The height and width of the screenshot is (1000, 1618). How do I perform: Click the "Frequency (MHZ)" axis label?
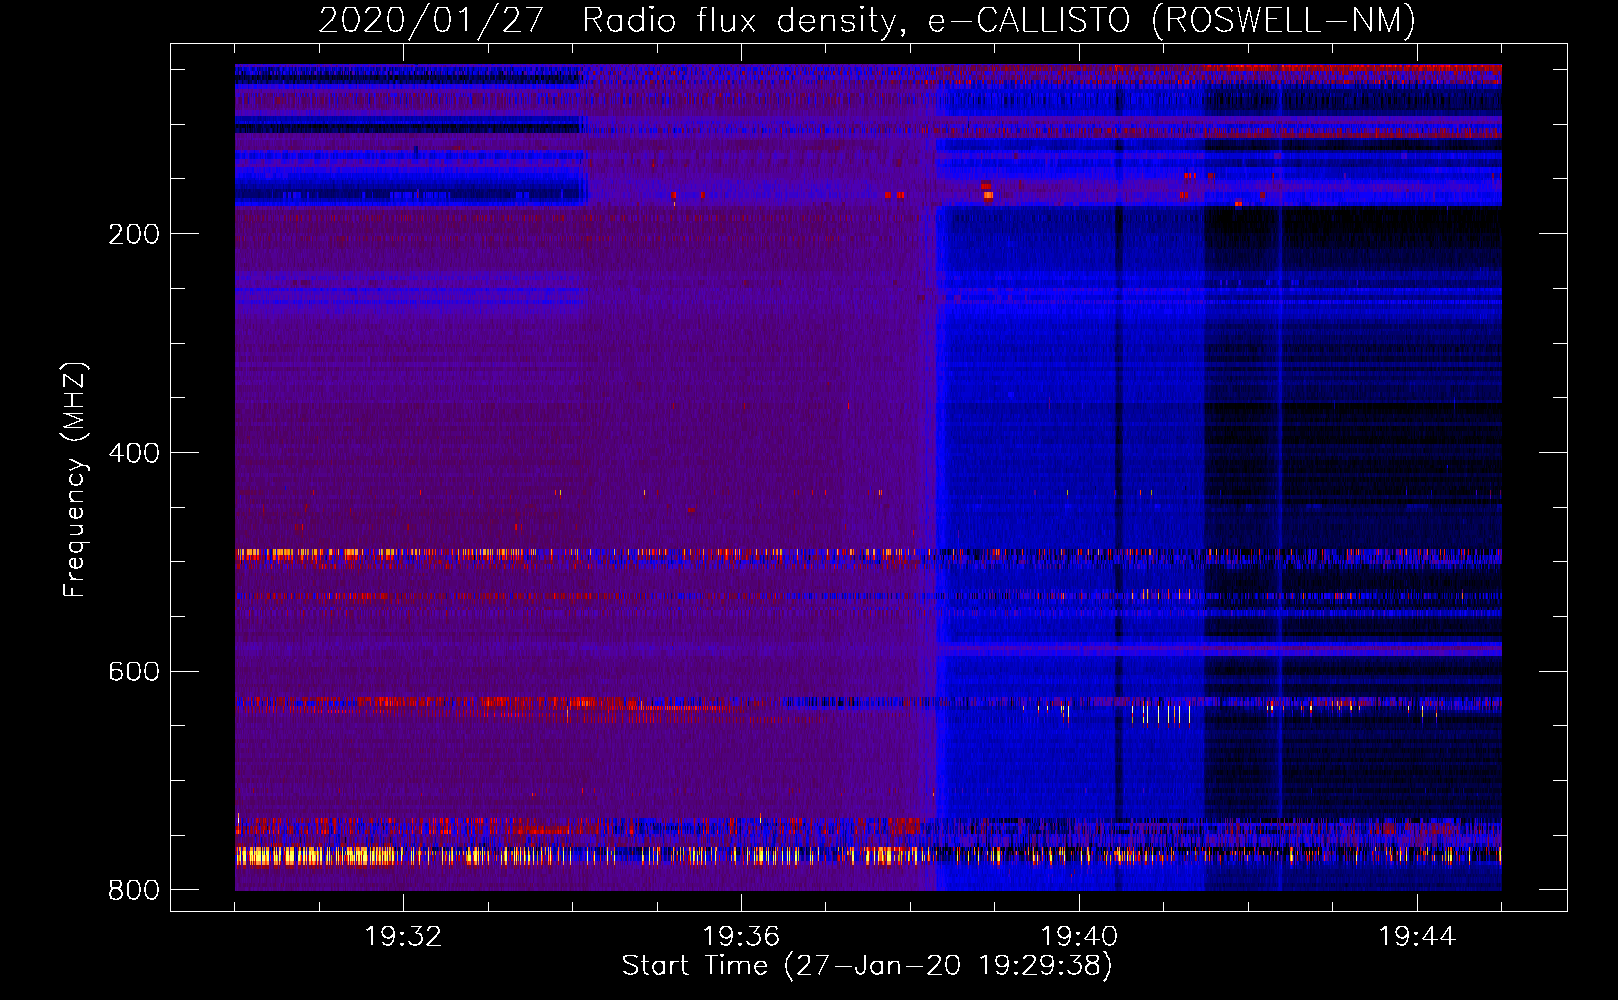tap(75, 480)
